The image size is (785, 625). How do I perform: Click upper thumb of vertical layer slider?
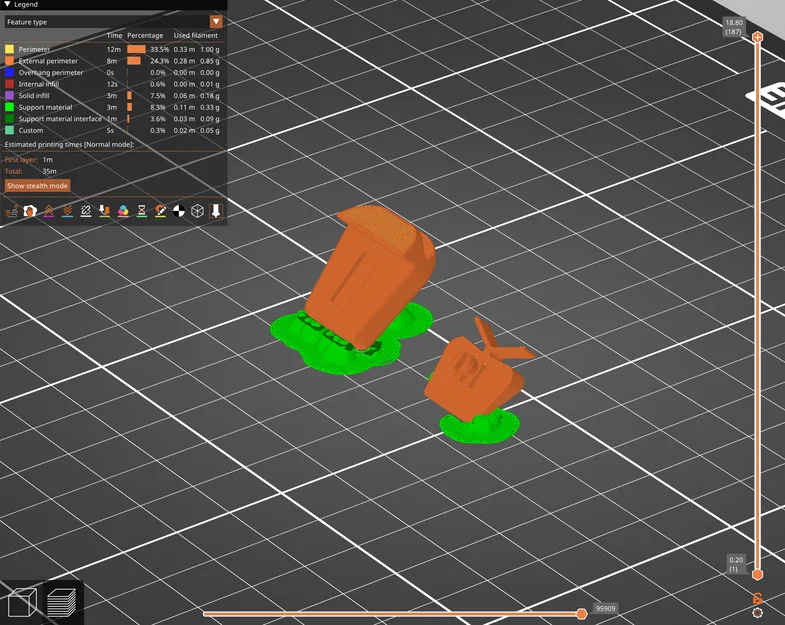pyautogui.click(x=757, y=37)
